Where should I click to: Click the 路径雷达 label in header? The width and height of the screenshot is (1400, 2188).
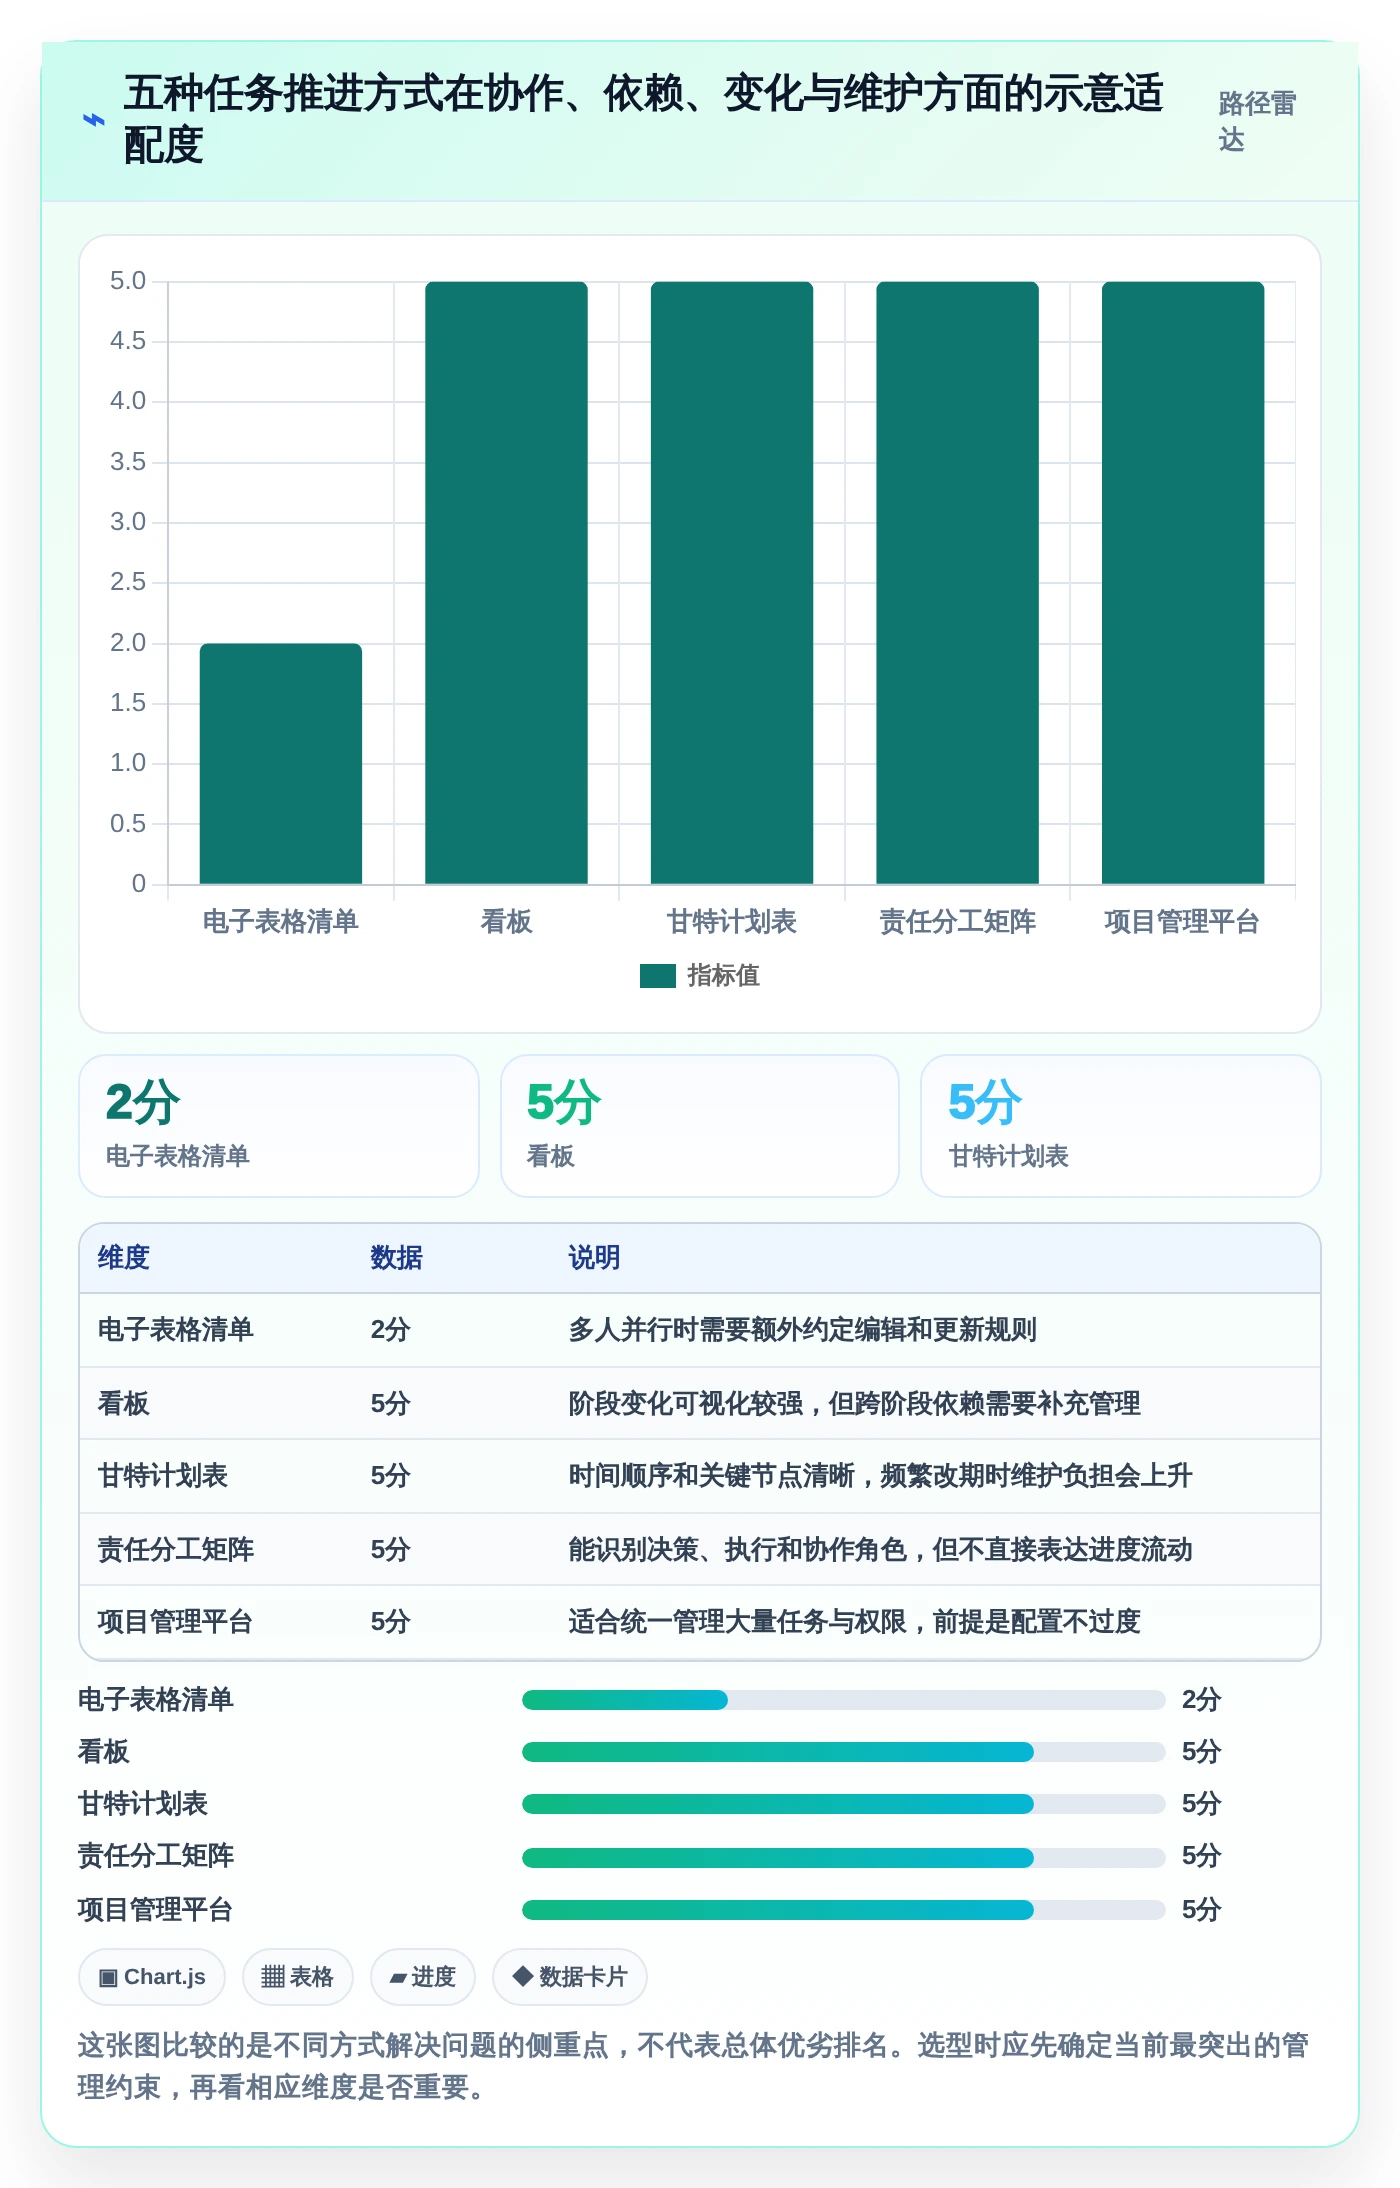pos(1257,121)
